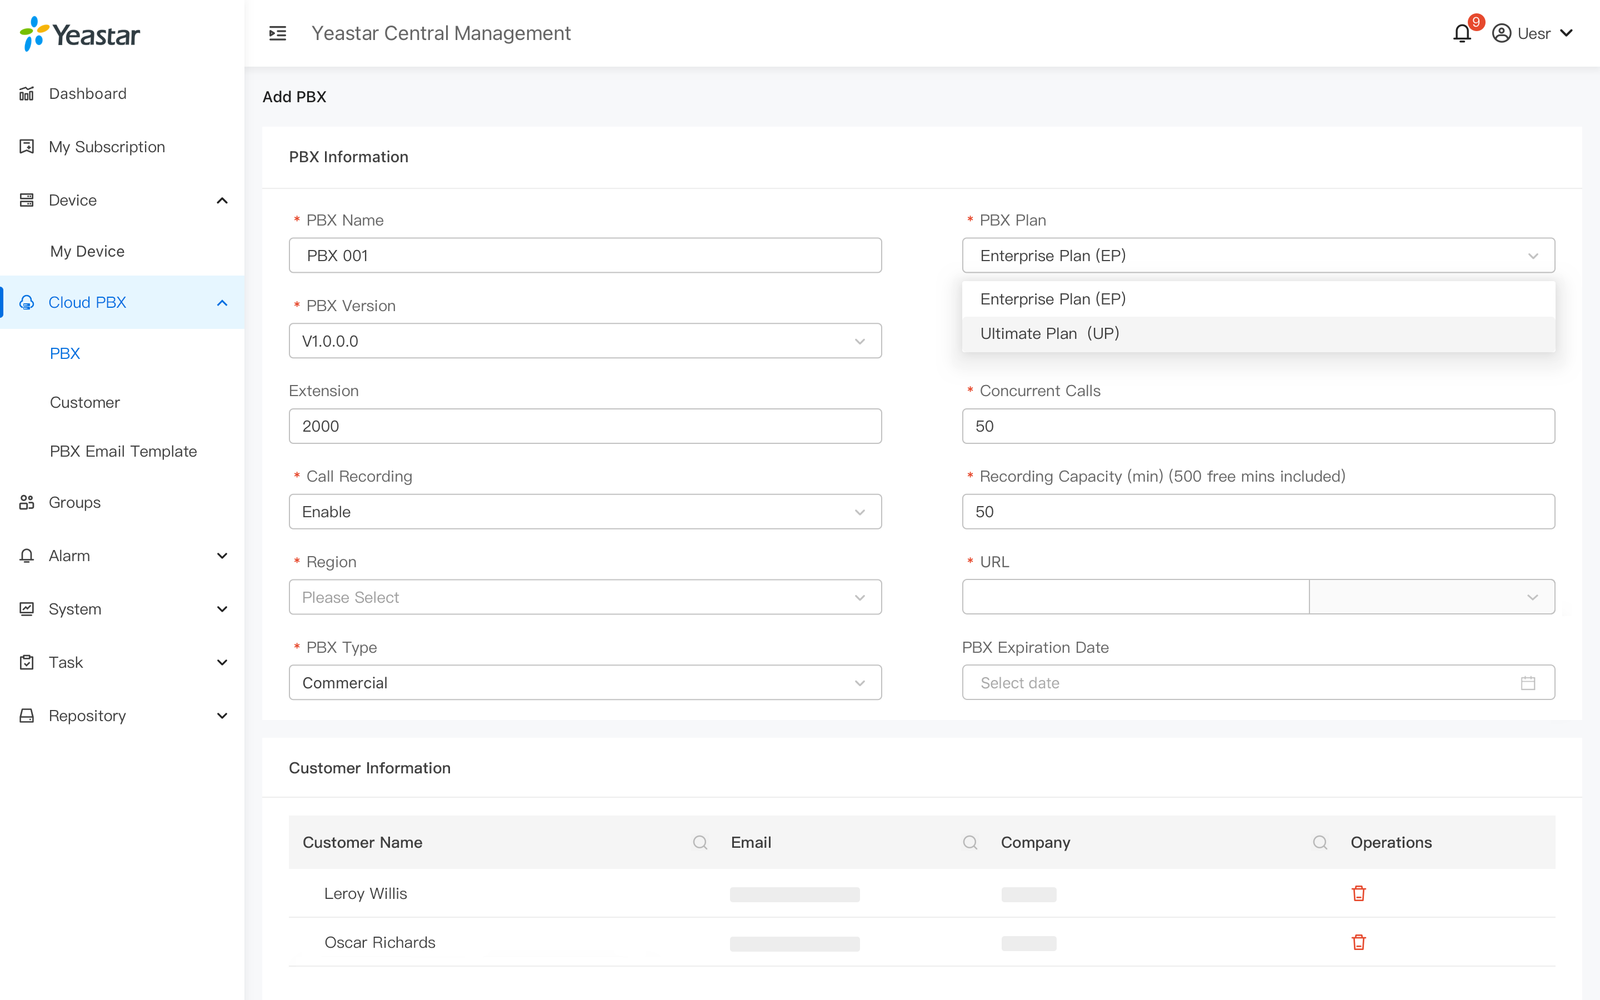Search the Company column icon
Screen dimensions: 1600x1000
click(1320, 843)
